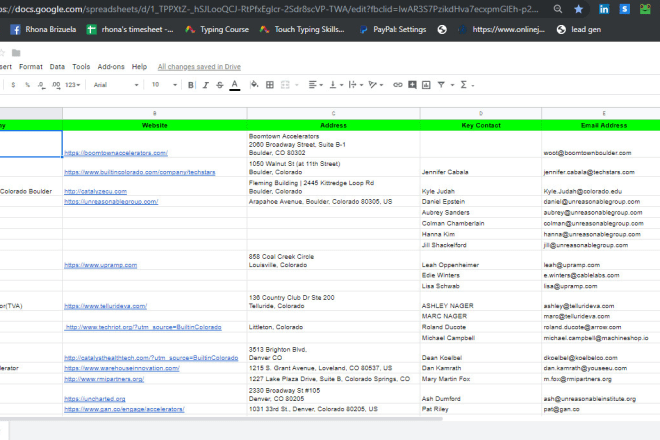Click the browser zoom magnifier icon

click(558, 9)
